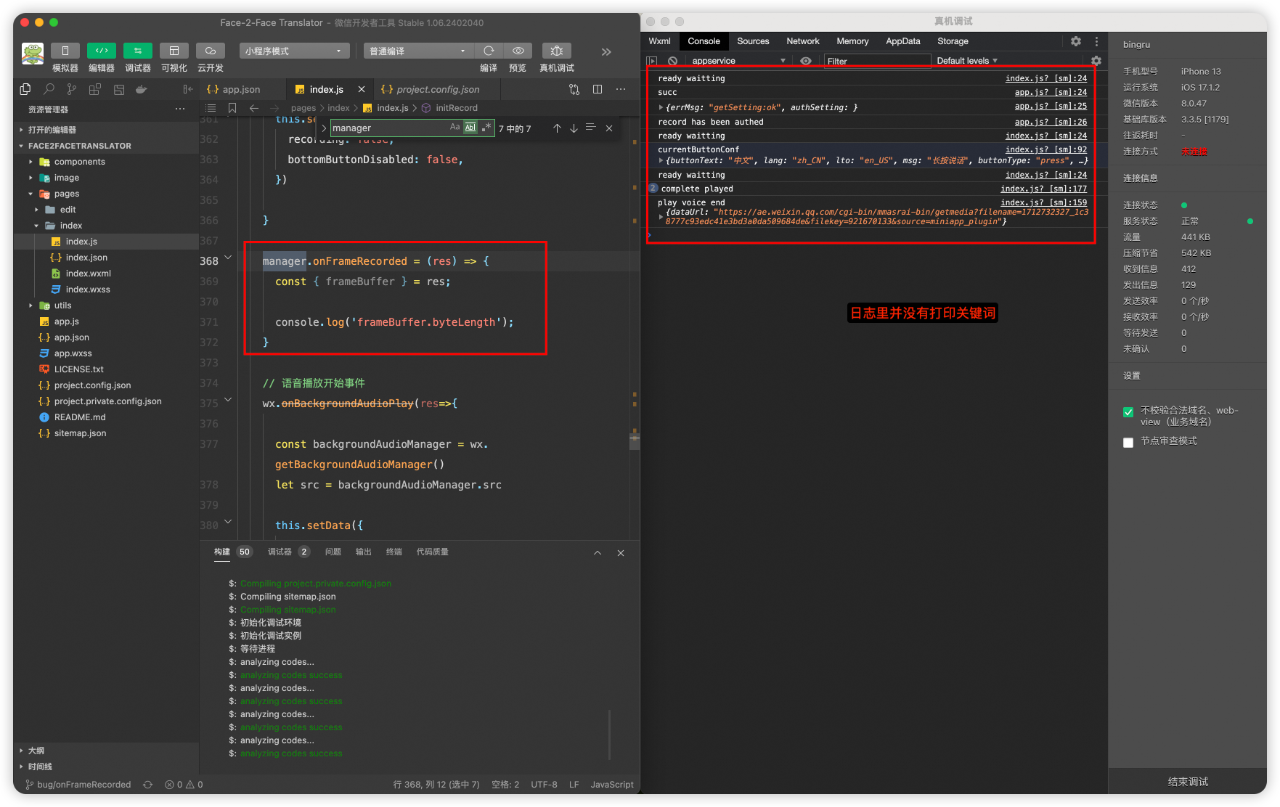Go to the previous find match

pos(556,128)
